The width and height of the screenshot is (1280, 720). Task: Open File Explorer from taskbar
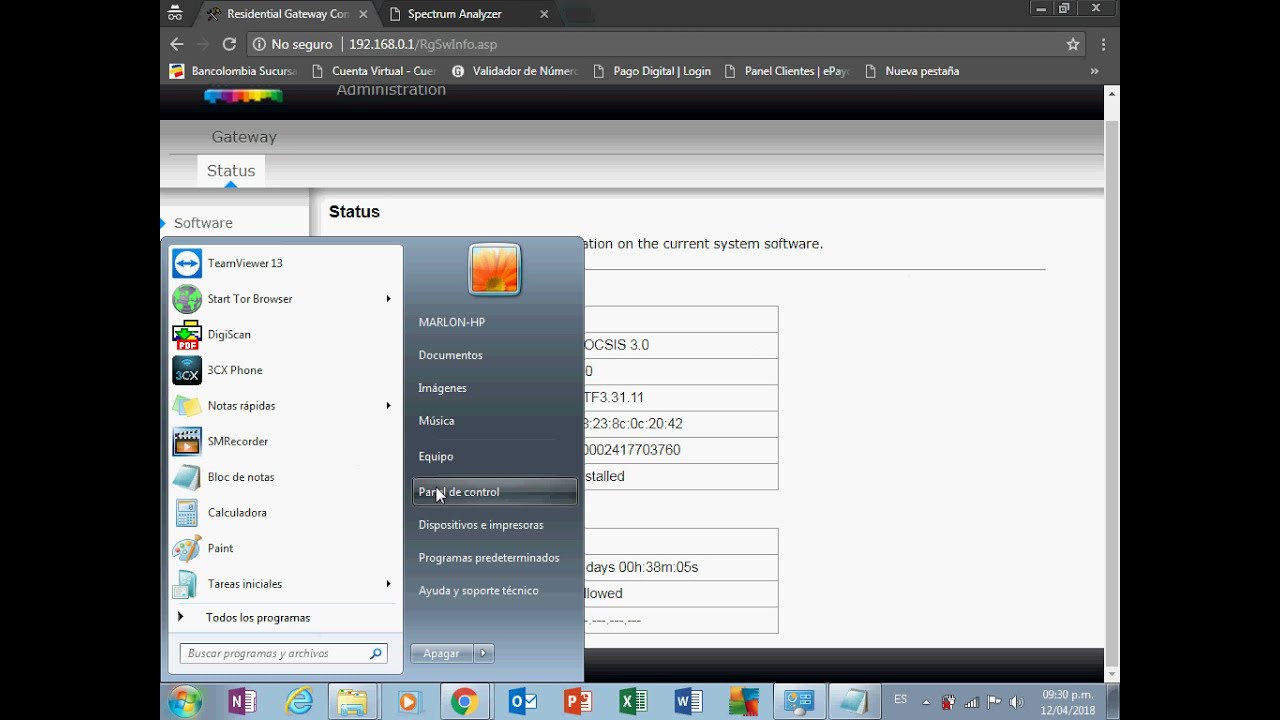(x=352, y=702)
